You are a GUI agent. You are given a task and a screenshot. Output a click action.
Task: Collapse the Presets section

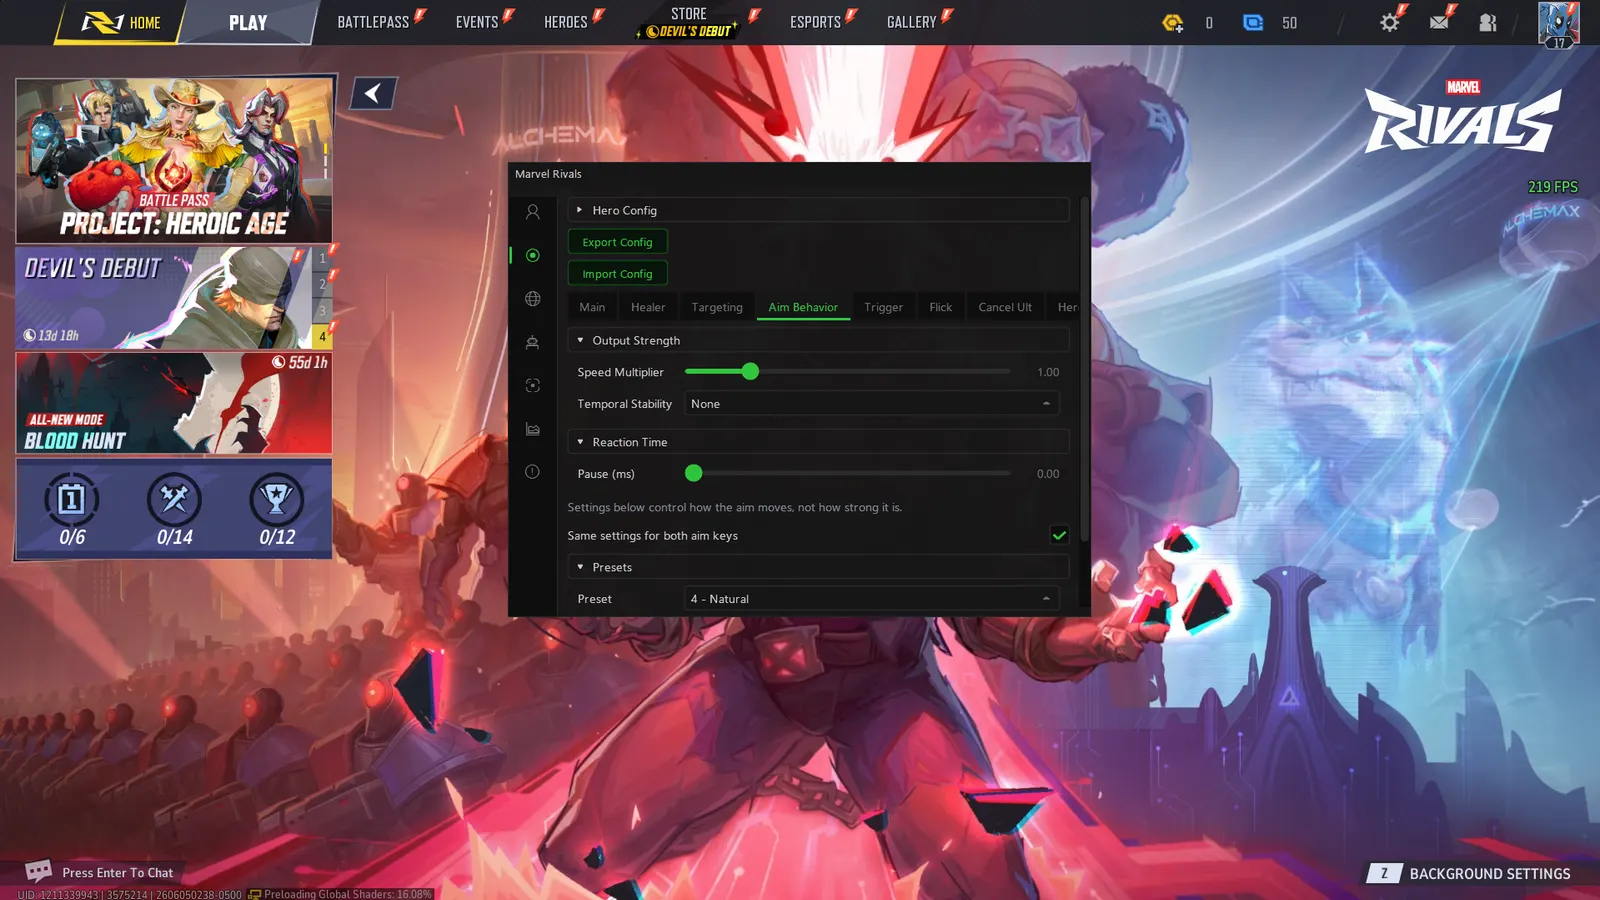(x=818, y=567)
